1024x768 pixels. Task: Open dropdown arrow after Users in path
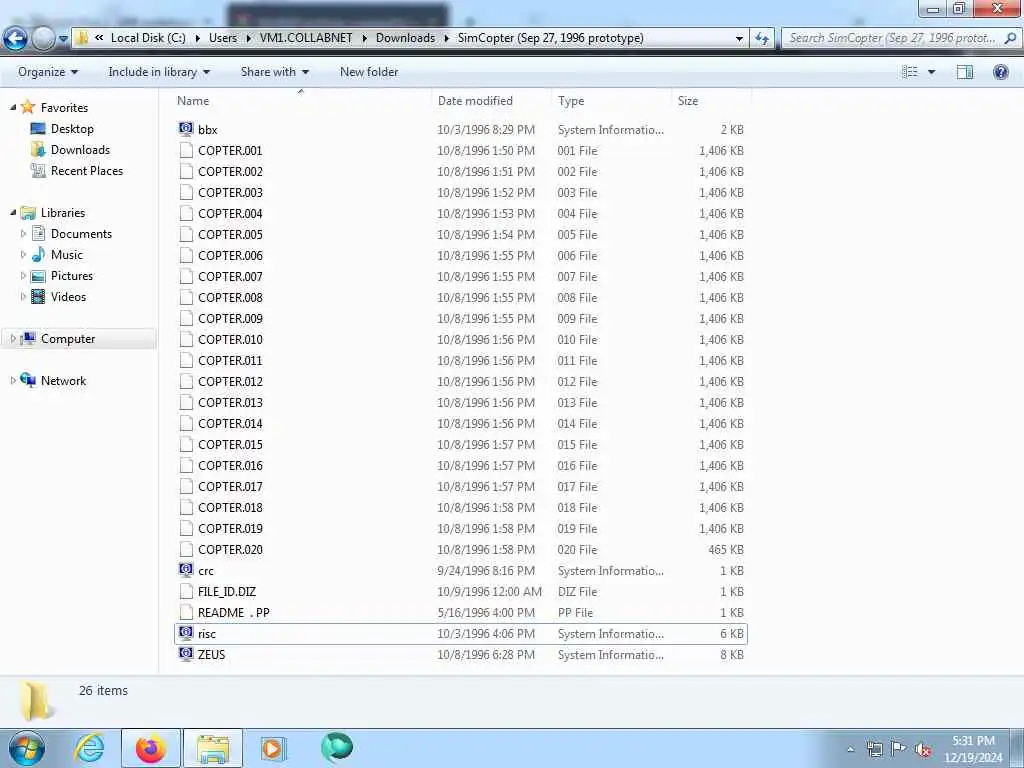[249, 38]
